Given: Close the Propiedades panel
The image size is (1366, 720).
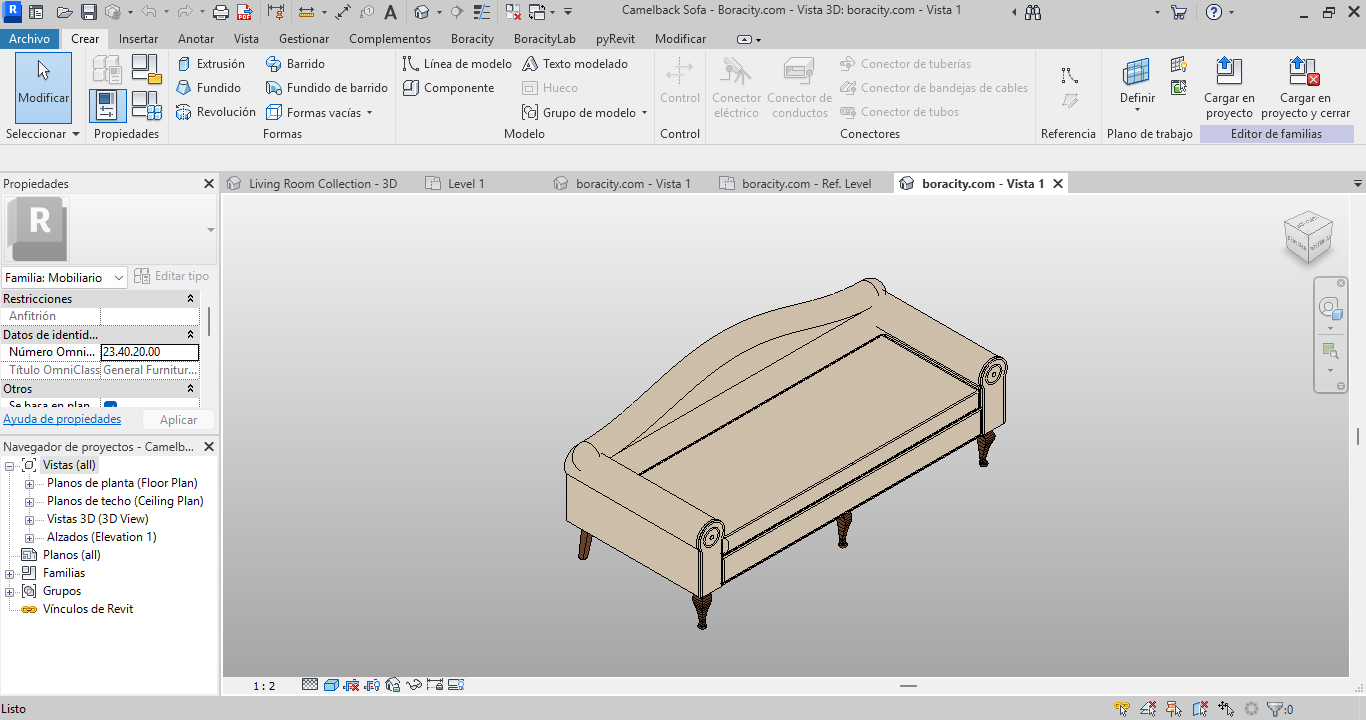Looking at the screenshot, I should 209,184.
